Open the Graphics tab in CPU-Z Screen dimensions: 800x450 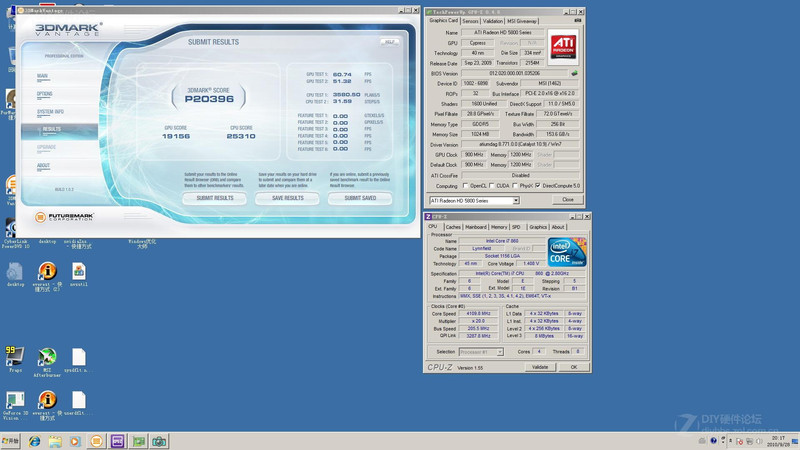tap(538, 227)
